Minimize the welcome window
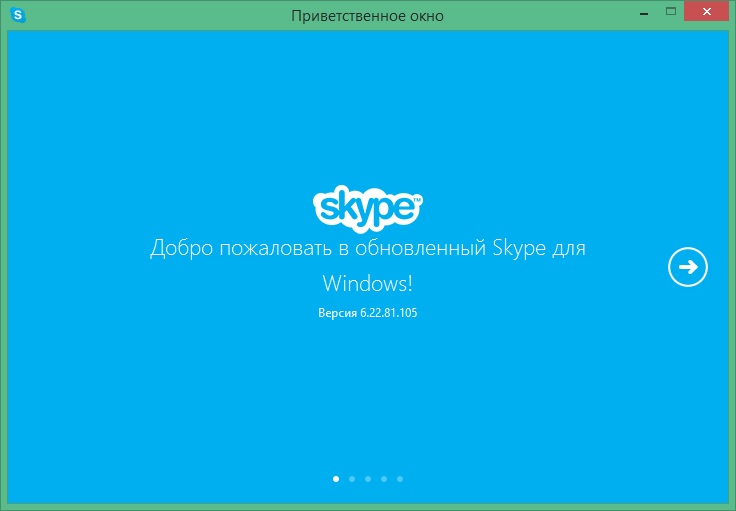This screenshot has height=511, width=736. point(644,12)
